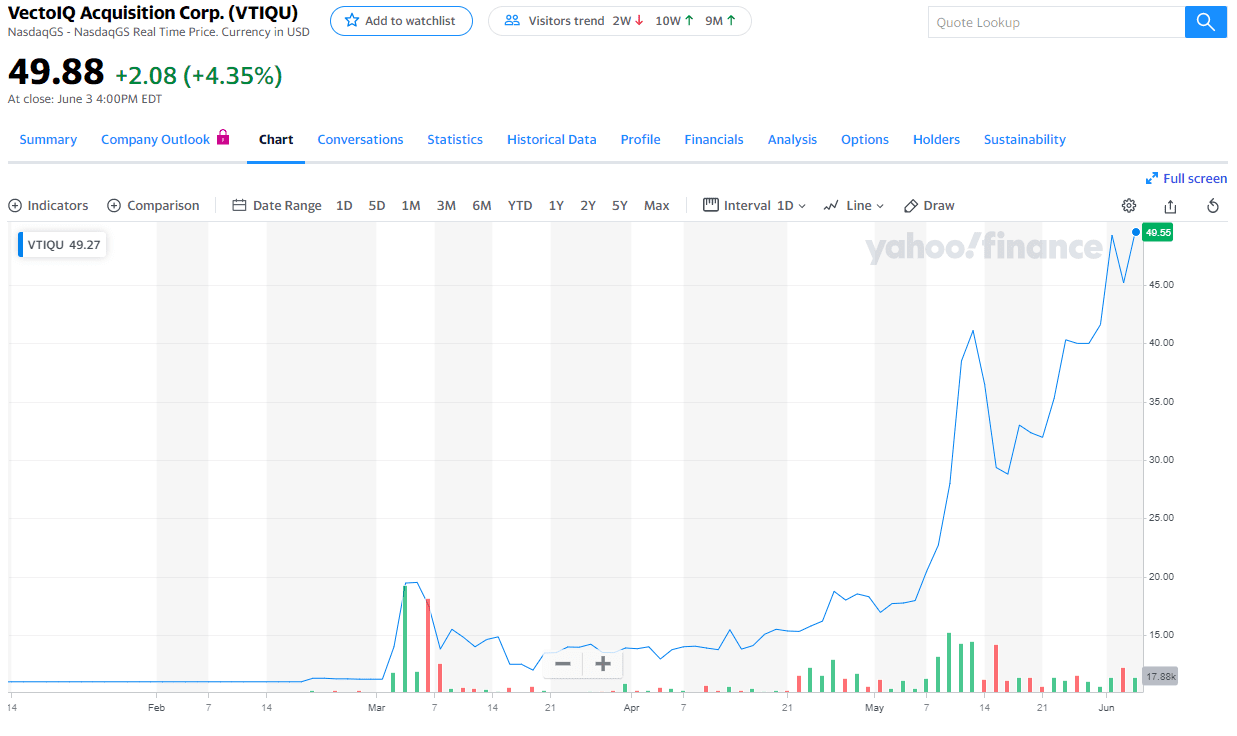Click the Comparison label text

pyautogui.click(x=163, y=206)
